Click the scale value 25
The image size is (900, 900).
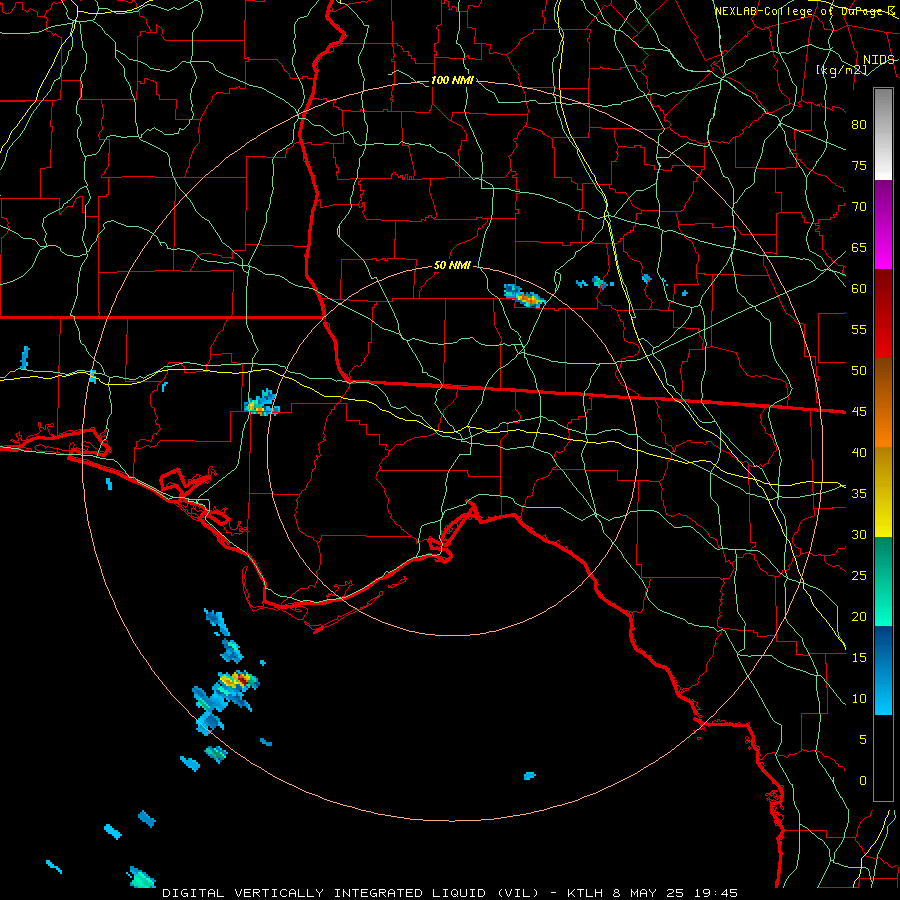(x=859, y=576)
